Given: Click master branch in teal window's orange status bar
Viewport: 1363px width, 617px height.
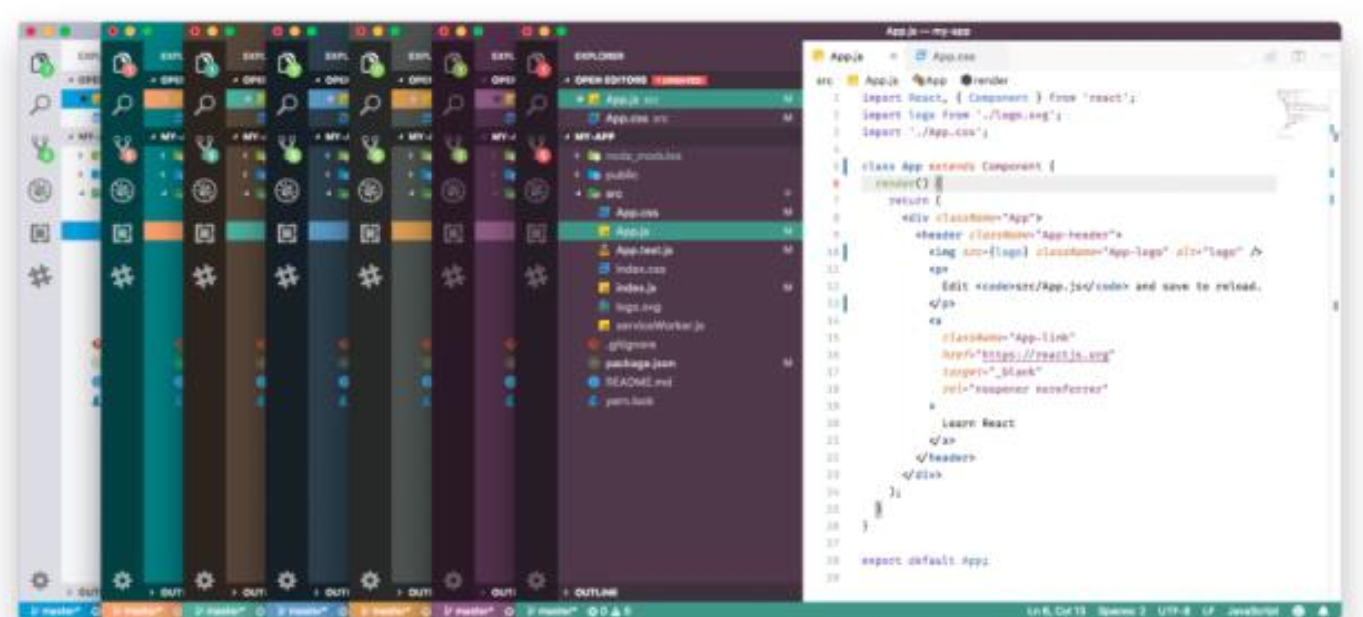Looking at the screenshot, I should pos(138,610).
